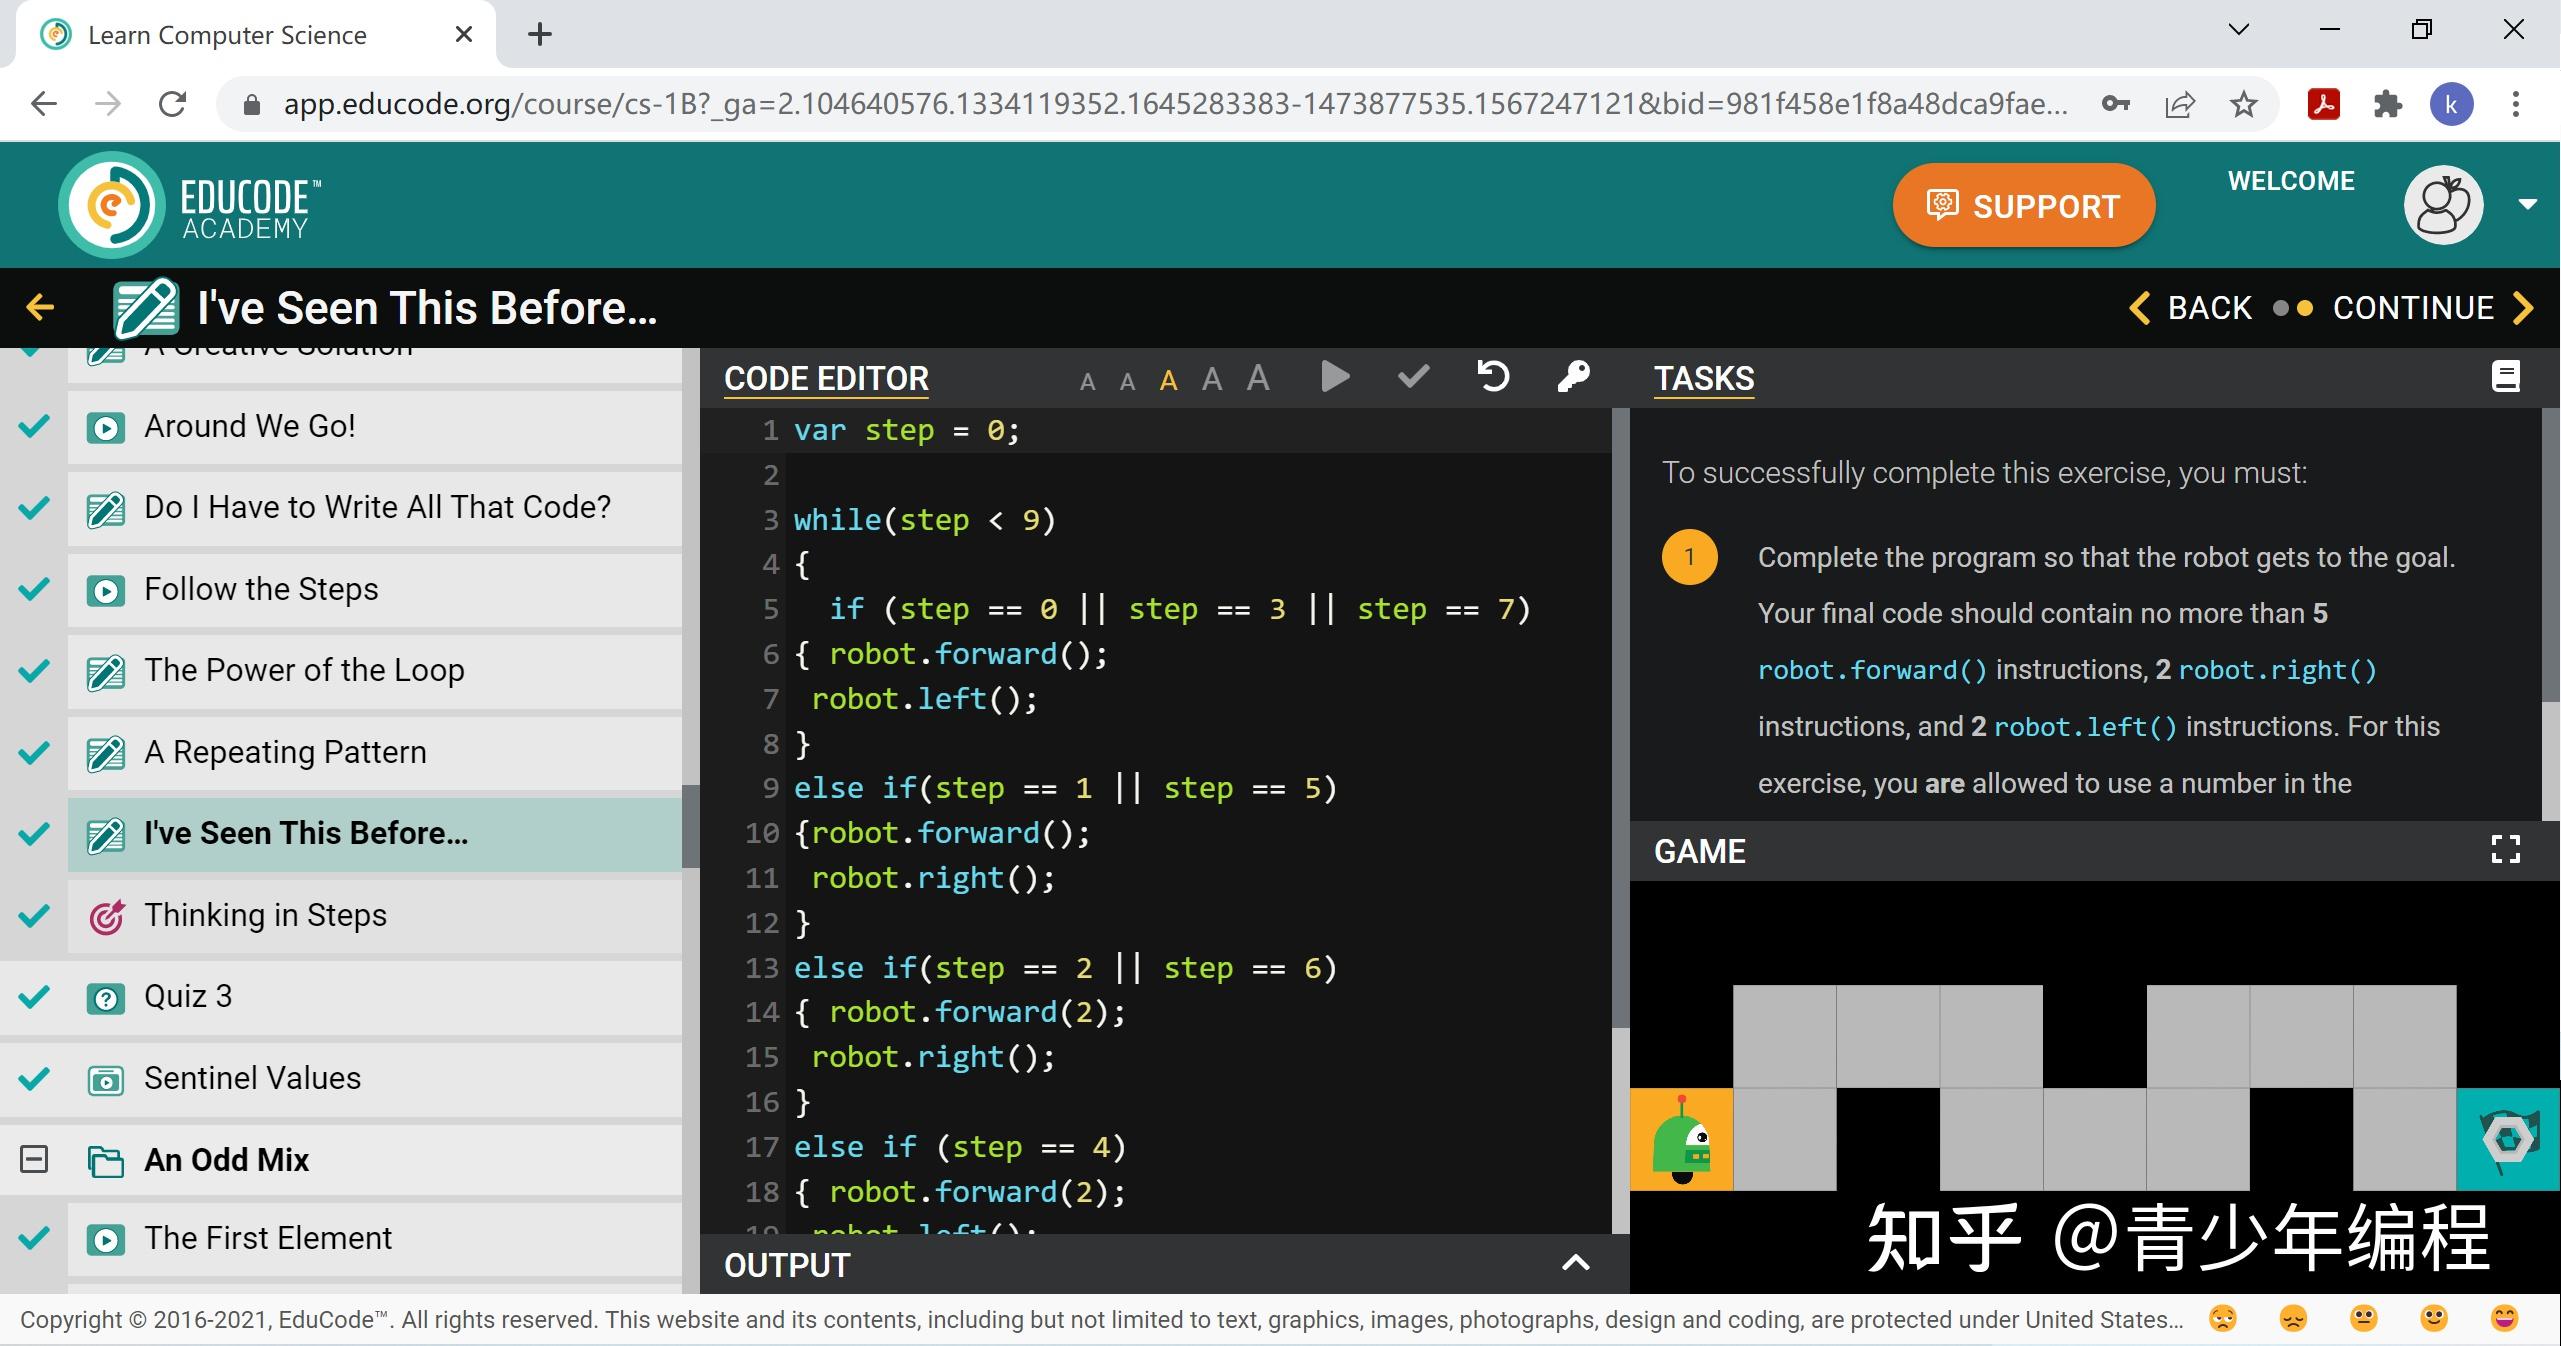The width and height of the screenshot is (2561, 1346).
Task: Click the yellow back arrow beside lesson title
Action: pyautogui.click(x=40, y=307)
